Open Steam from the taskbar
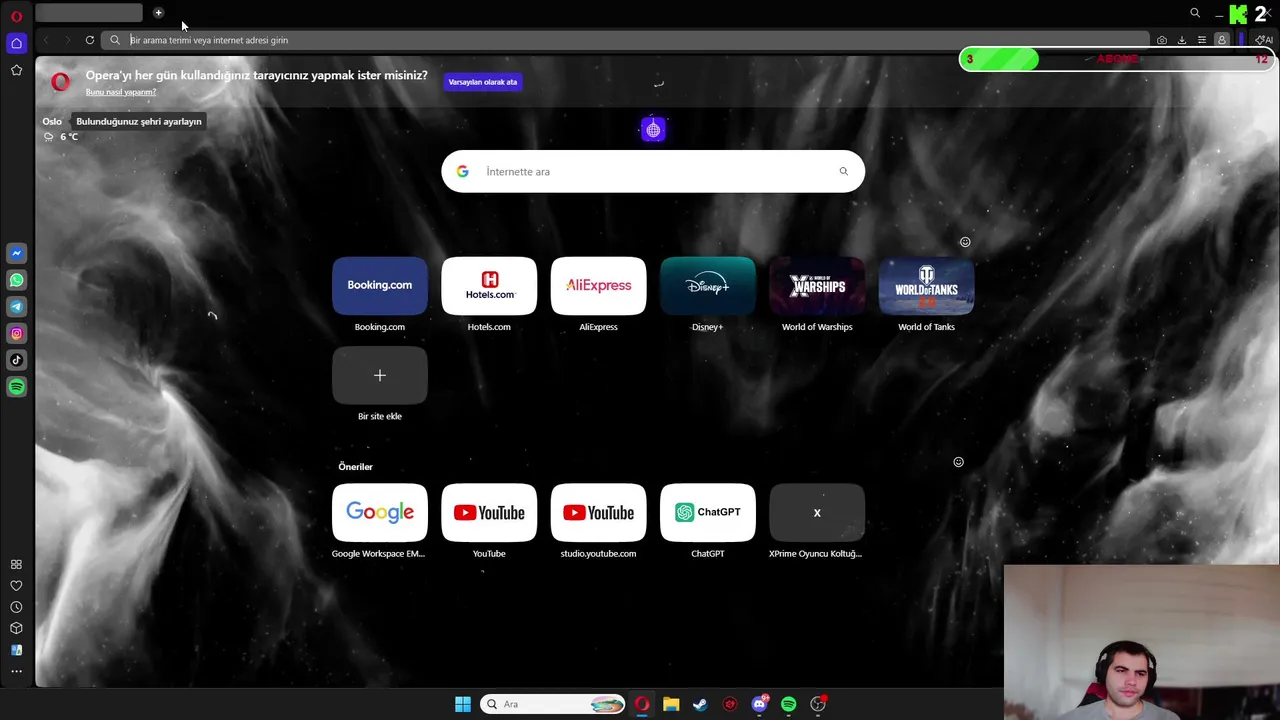The height and width of the screenshot is (720, 1280). pyautogui.click(x=700, y=704)
